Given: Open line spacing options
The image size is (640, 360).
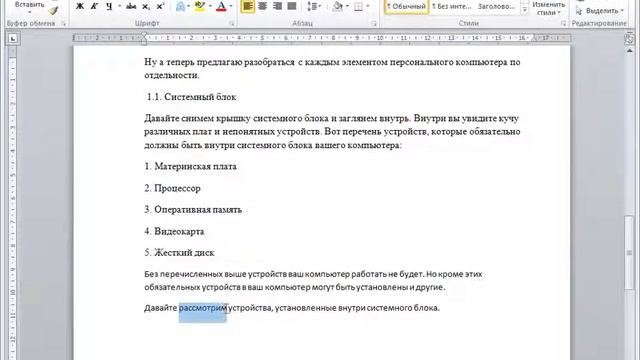Looking at the screenshot, I should coord(314,6).
